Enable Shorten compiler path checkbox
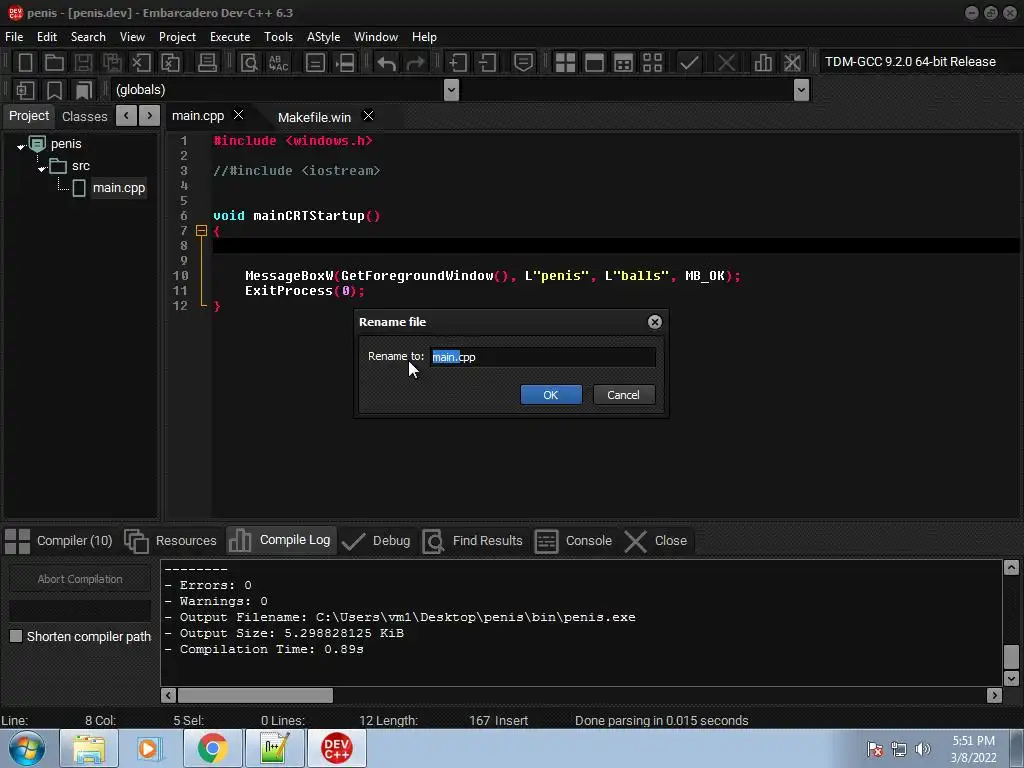The width and height of the screenshot is (1024, 768). pos(16,636)
